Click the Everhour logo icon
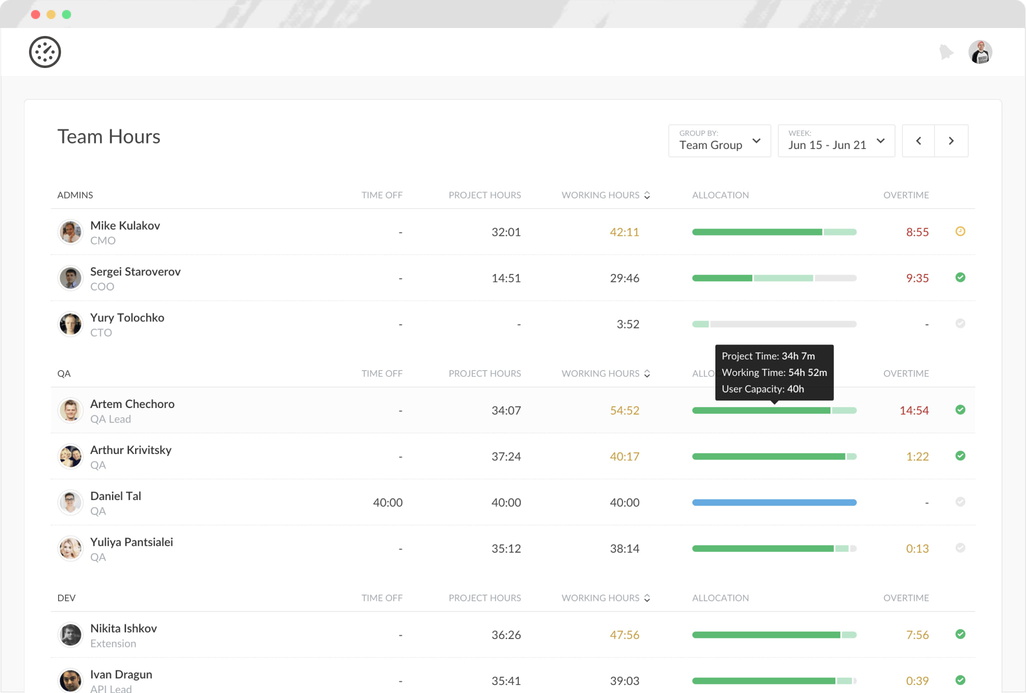 click(x=44, y=51)
